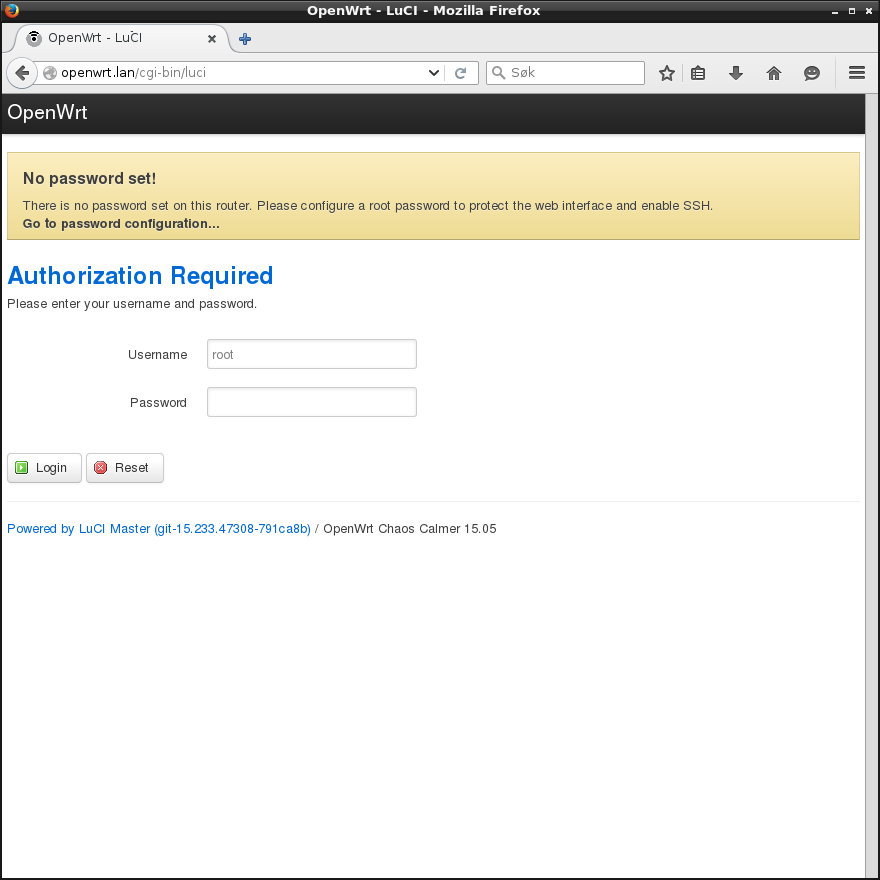Image resolution: width=880 pixels, height=880 pixels.
Task: Bookmark this page with the star icon
Action: pos(667,73)
